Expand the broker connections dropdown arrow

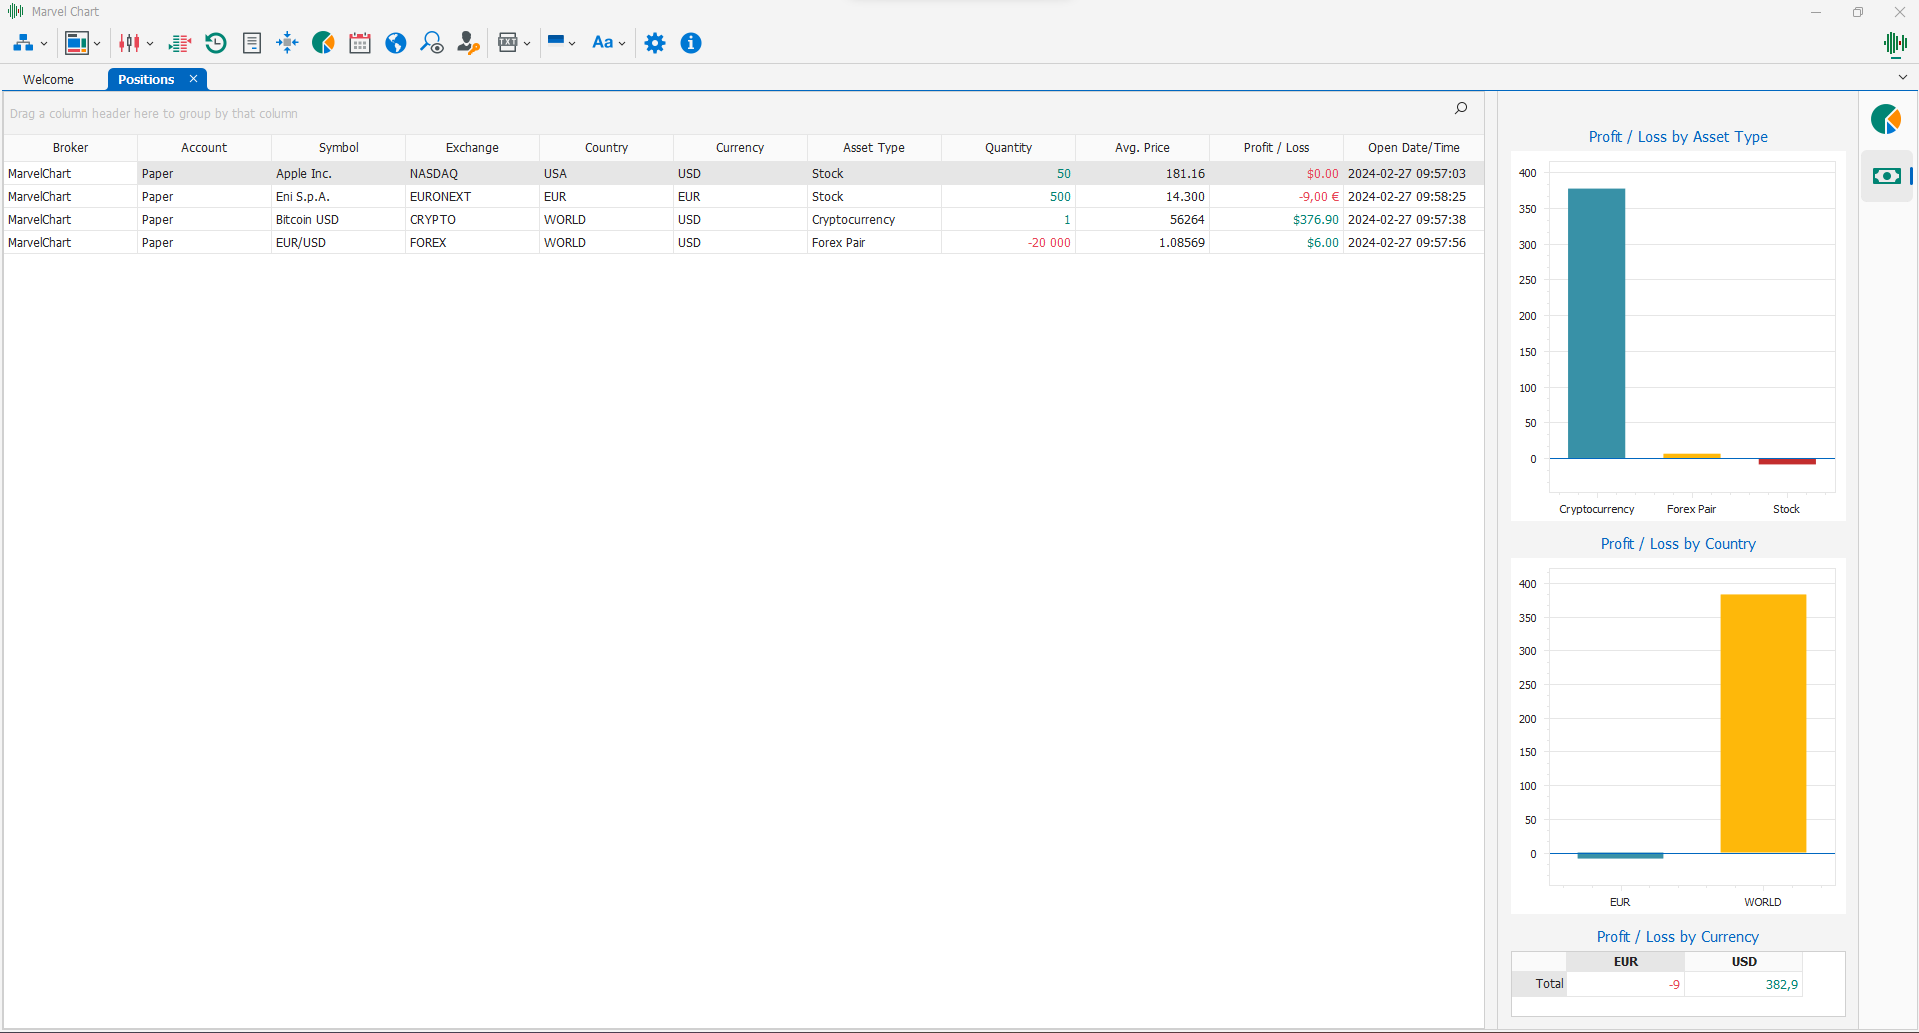[x=44, y=44]
